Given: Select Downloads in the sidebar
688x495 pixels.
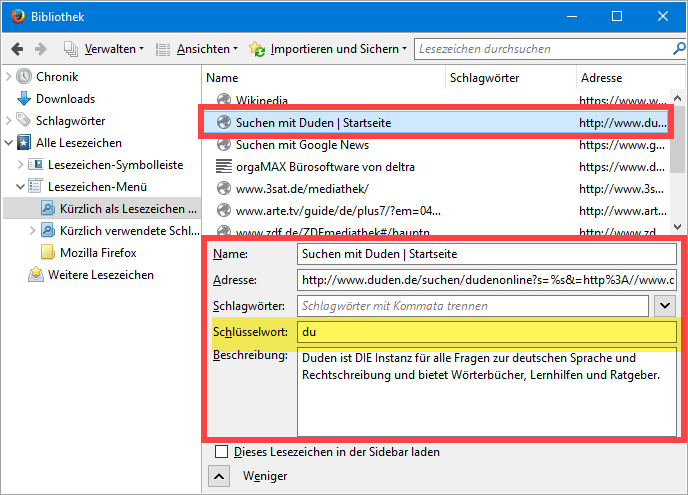Looking at the screenshot, I should click(65, 99).
